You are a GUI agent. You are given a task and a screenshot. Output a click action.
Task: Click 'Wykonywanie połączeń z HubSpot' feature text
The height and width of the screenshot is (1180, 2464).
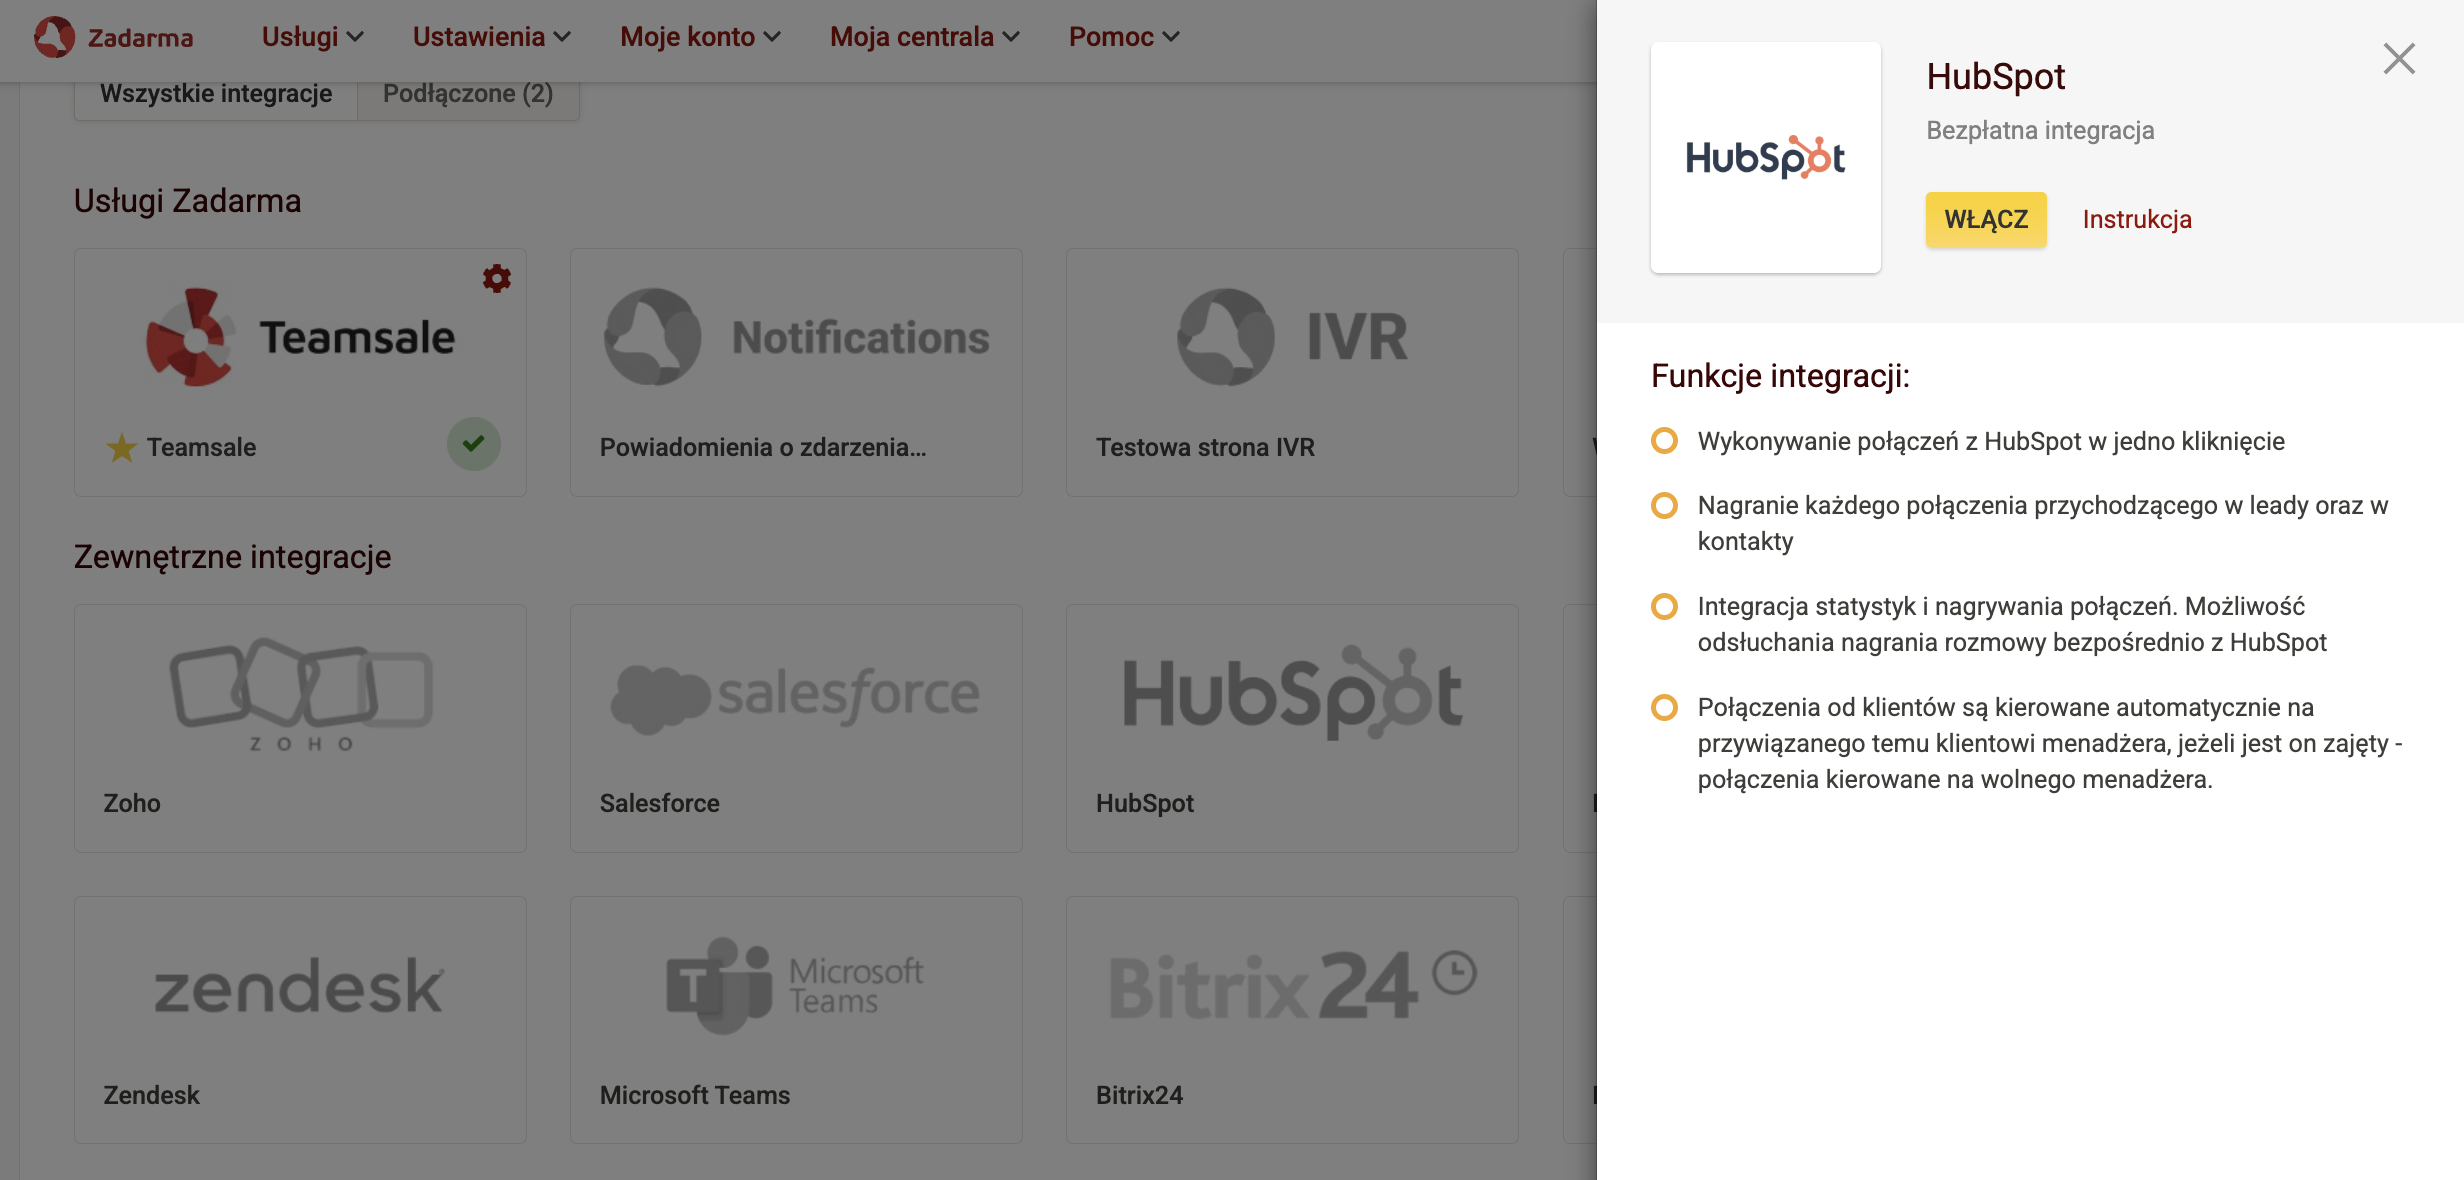(1991, 441)
